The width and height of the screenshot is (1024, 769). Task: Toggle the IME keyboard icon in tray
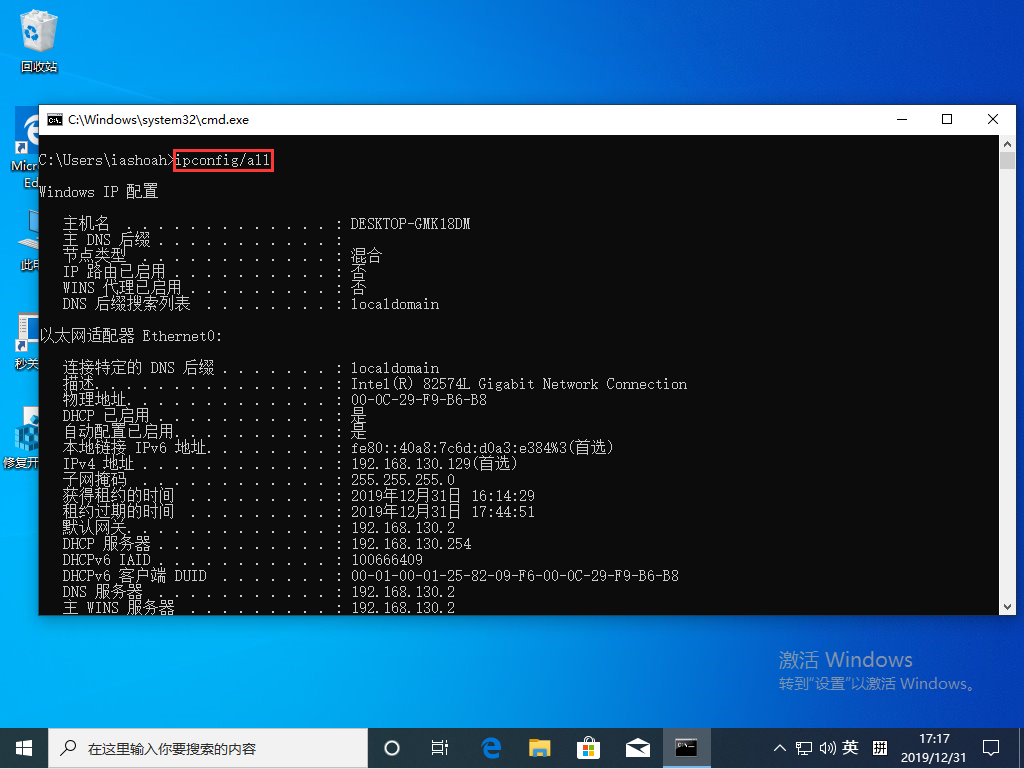pyautogui.click(x=878, y=748)
